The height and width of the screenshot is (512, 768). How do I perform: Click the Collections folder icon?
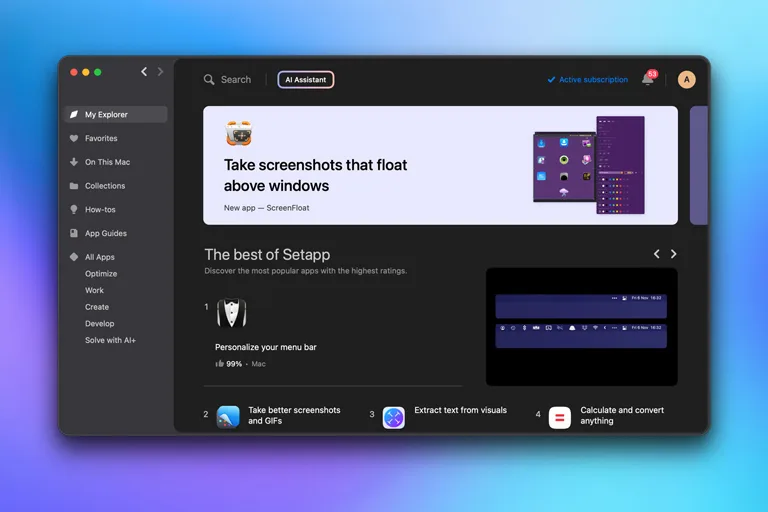74,186
